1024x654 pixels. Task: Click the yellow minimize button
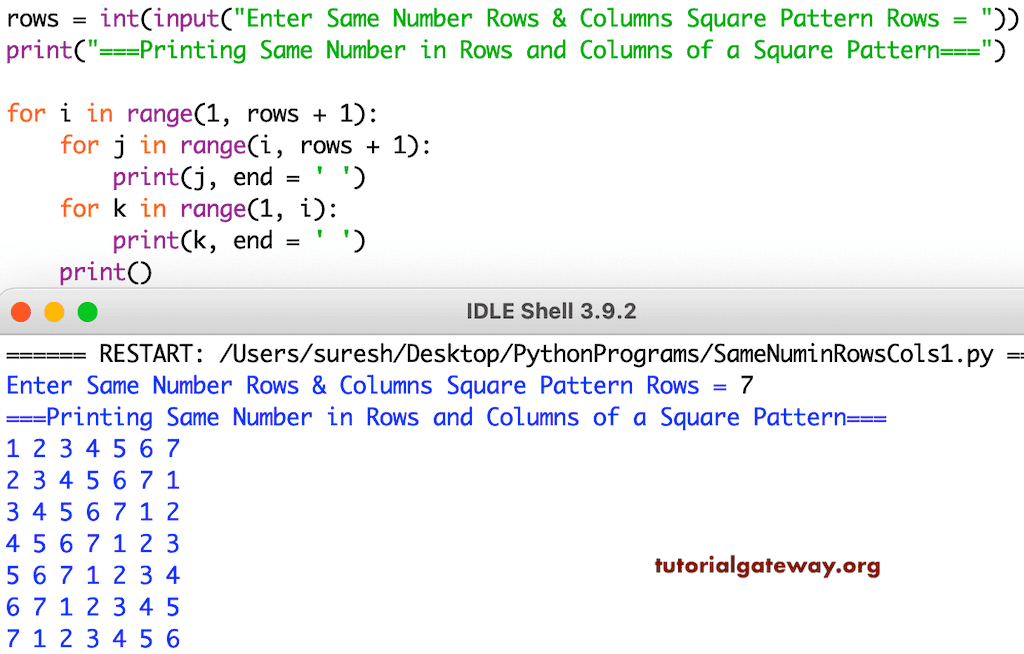coord(53,311)
